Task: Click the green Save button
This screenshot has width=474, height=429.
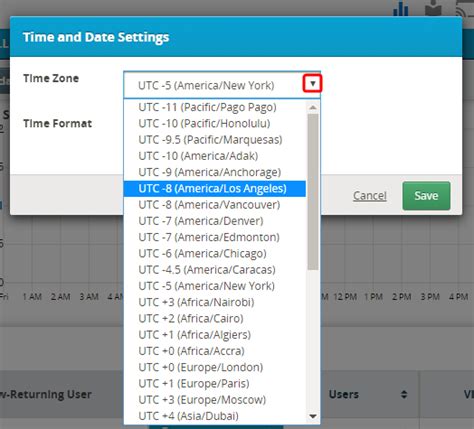Action: (x=426, y=196)
